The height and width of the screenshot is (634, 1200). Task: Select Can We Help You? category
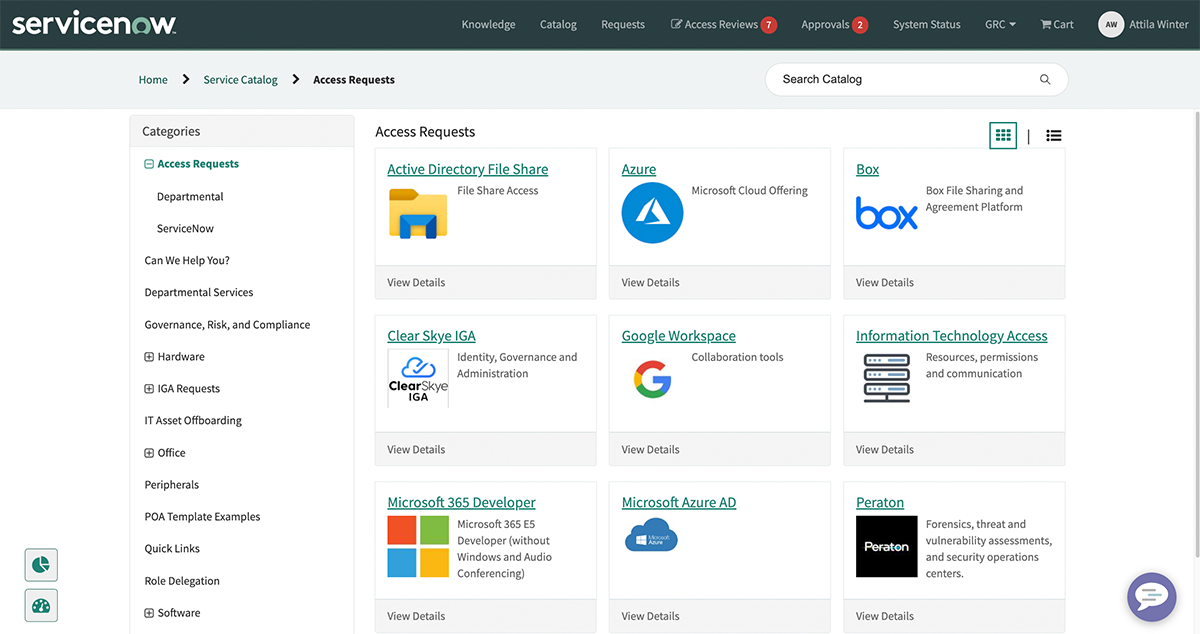[x=187, y=261]
